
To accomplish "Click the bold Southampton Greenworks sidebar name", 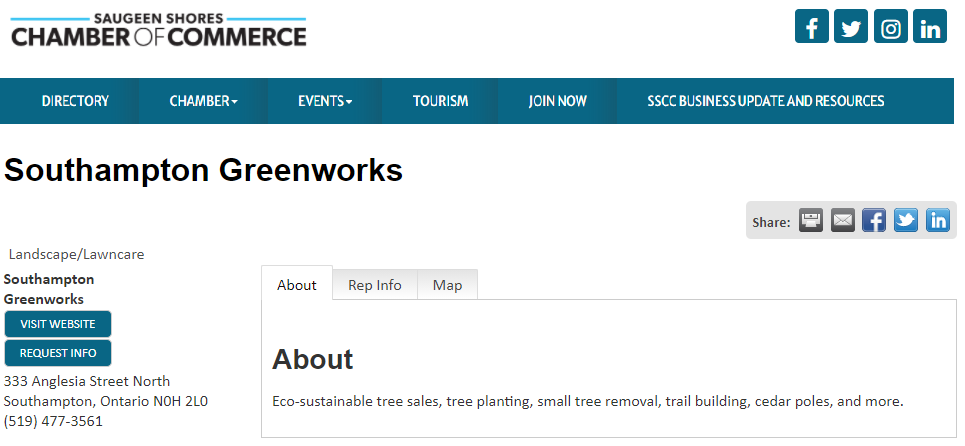I will click(49, 289).
